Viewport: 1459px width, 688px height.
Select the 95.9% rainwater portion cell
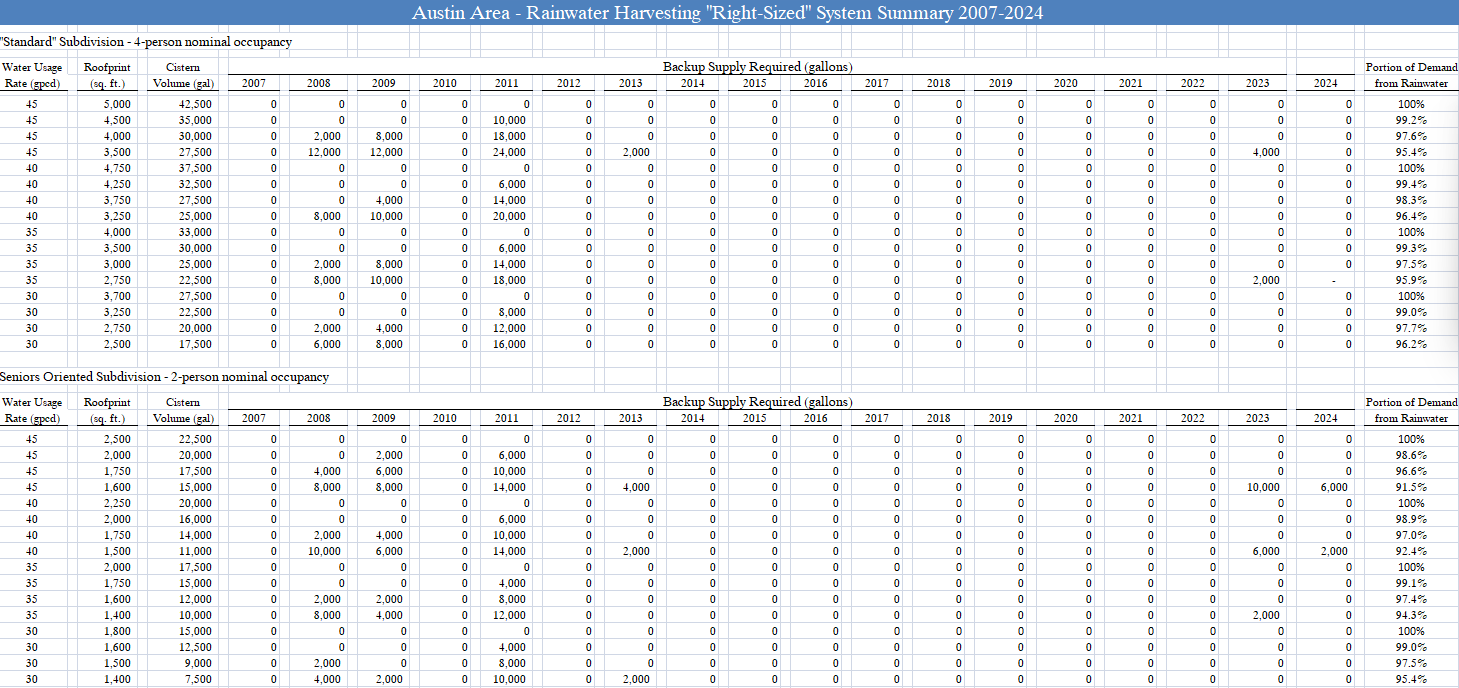[x=1411, y=280]
